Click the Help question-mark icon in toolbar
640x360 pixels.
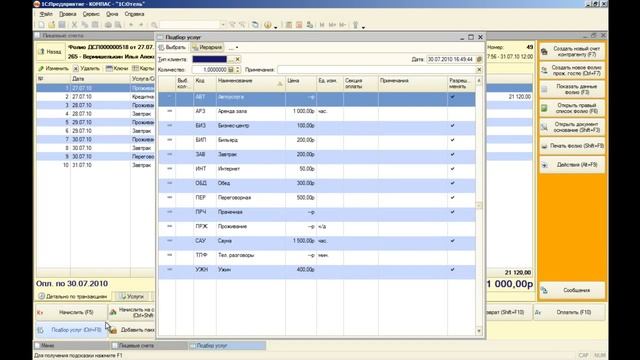pyautogui.click(x=268, y=25)
